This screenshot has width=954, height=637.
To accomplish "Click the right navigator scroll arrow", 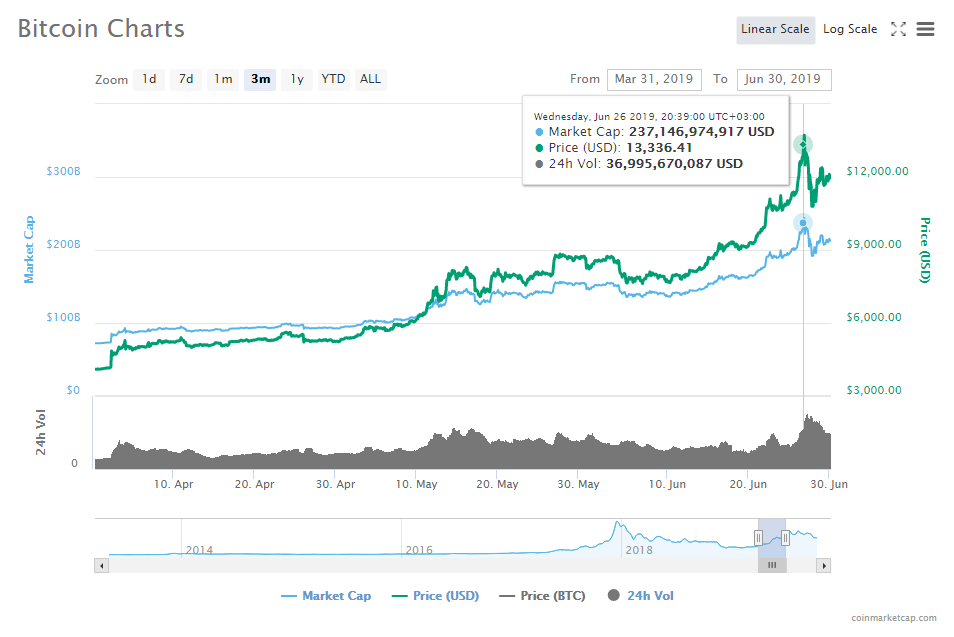I will tap(824, 565).
